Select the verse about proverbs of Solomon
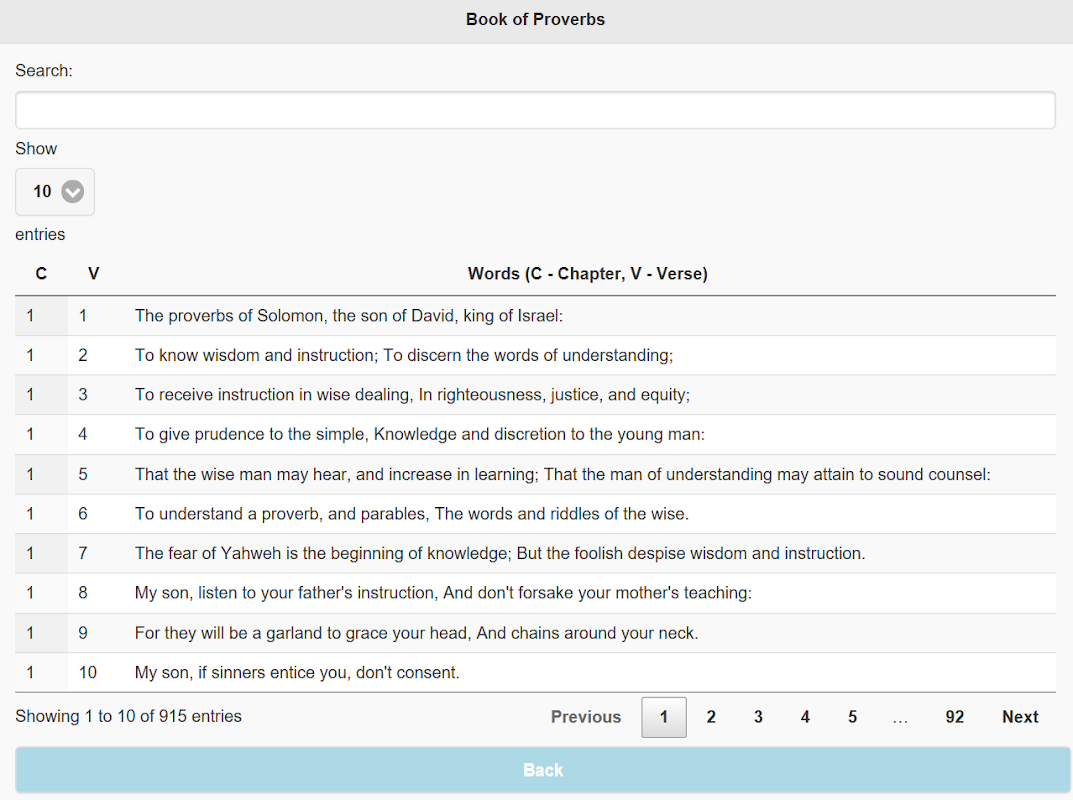 point(535,315)
